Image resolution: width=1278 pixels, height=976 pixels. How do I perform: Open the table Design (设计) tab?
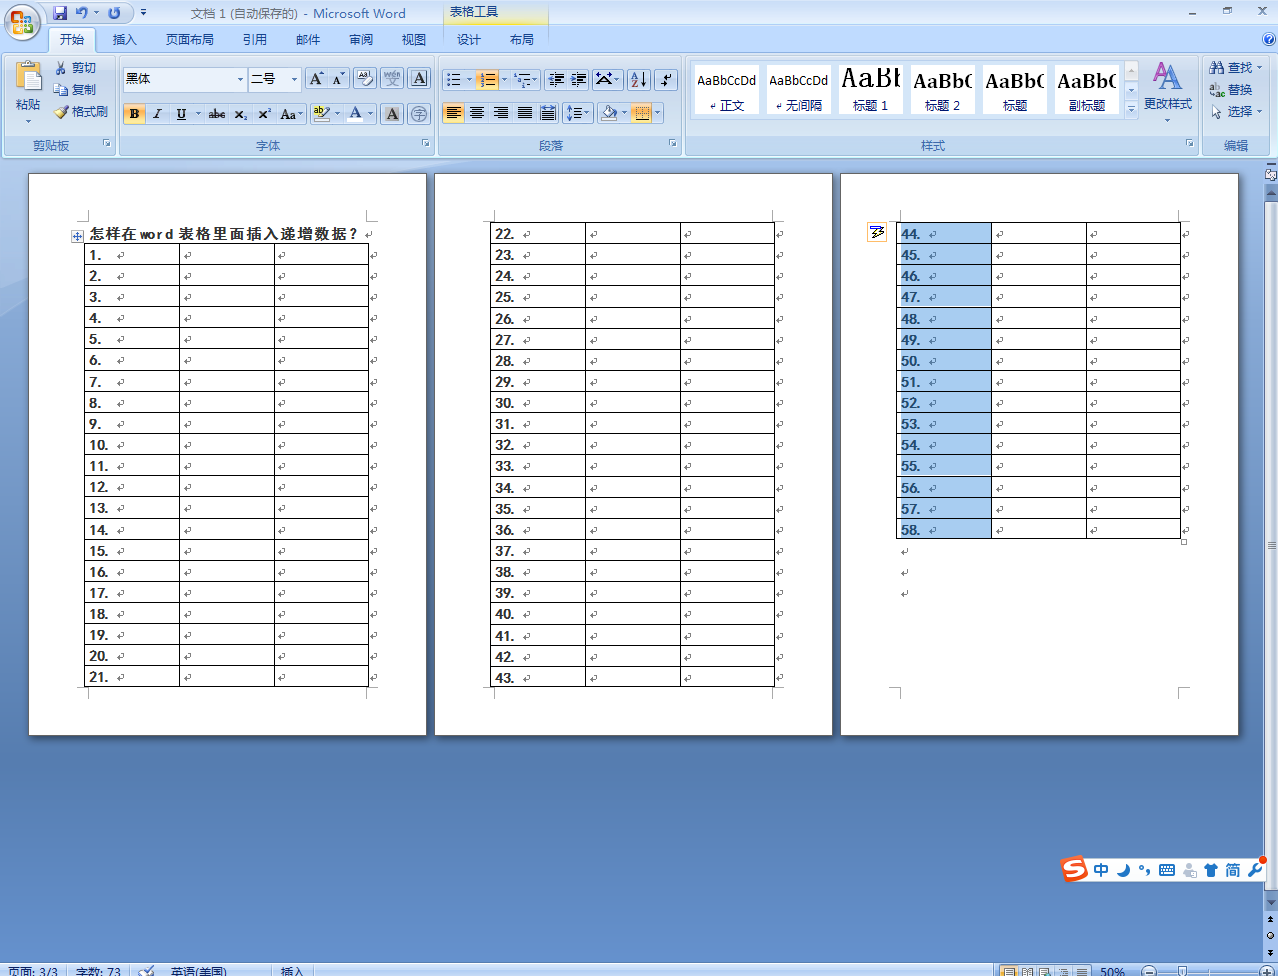pyautogui.click(x=469, y=40)
